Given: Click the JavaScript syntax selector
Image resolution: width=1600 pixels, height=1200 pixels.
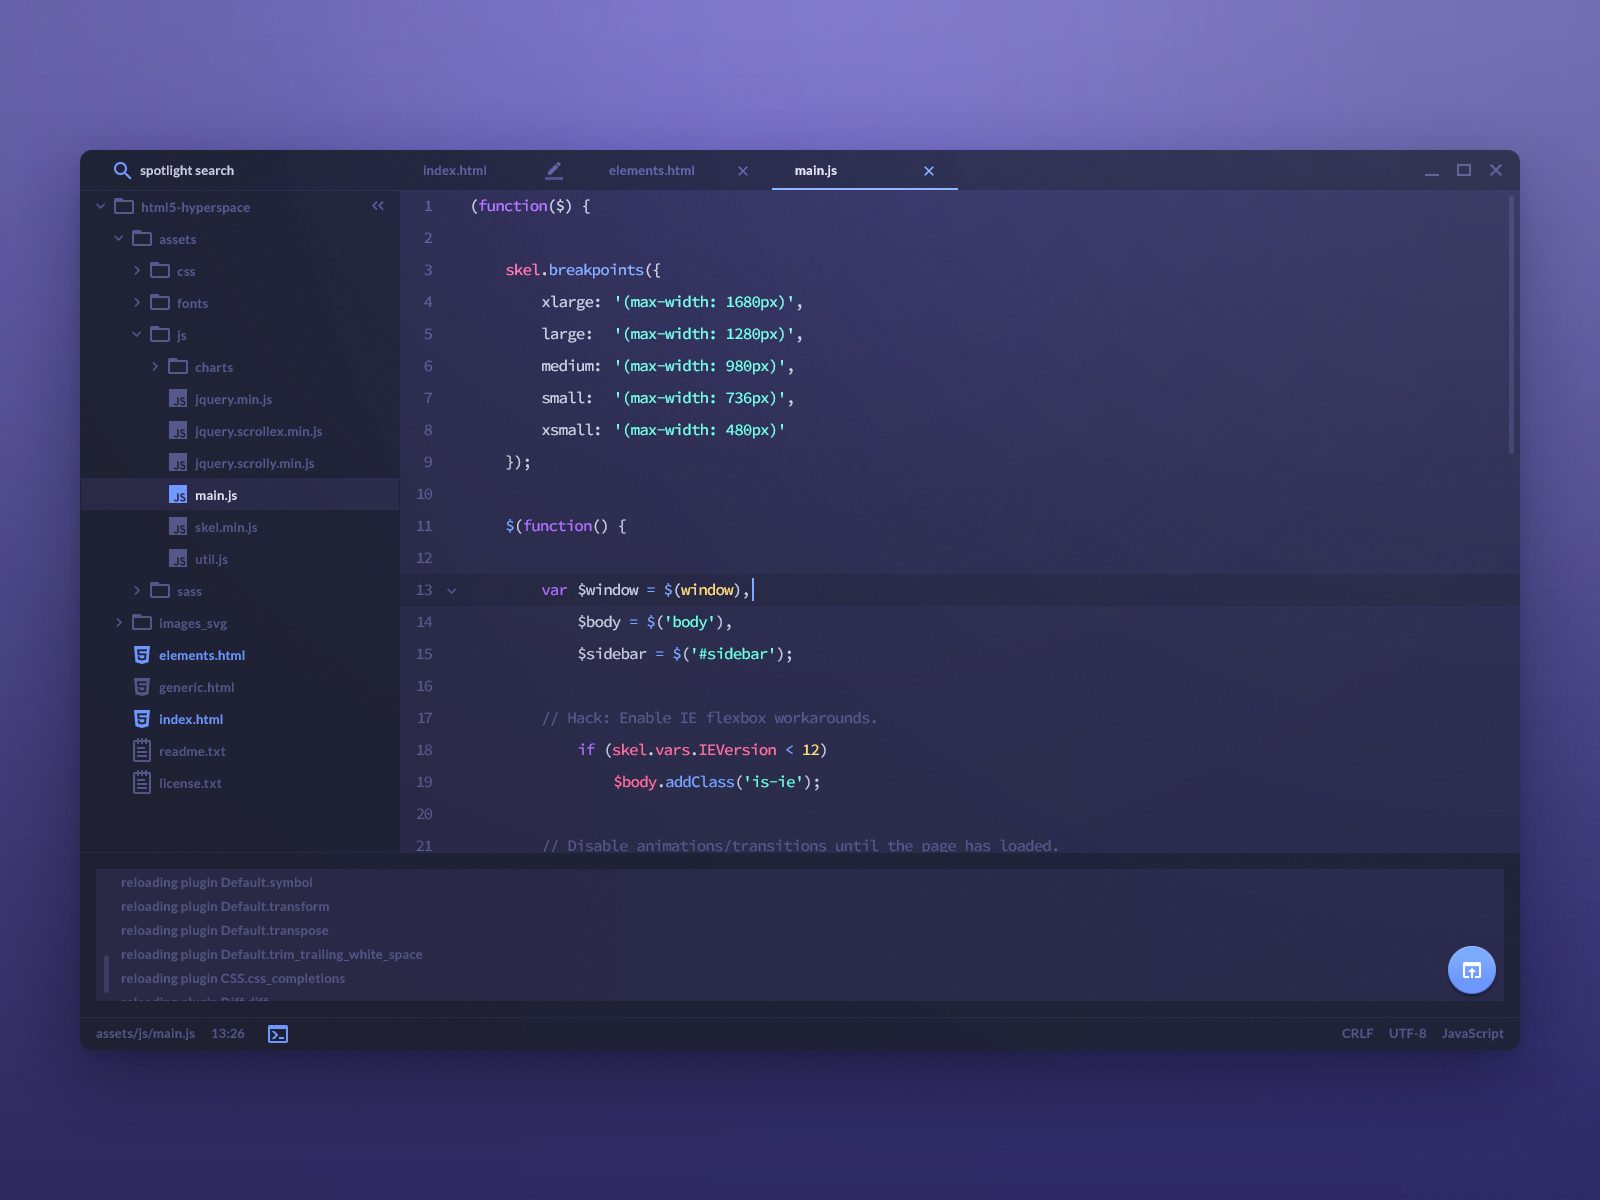Looking at the screenshot, I should pos(1472,1033).
